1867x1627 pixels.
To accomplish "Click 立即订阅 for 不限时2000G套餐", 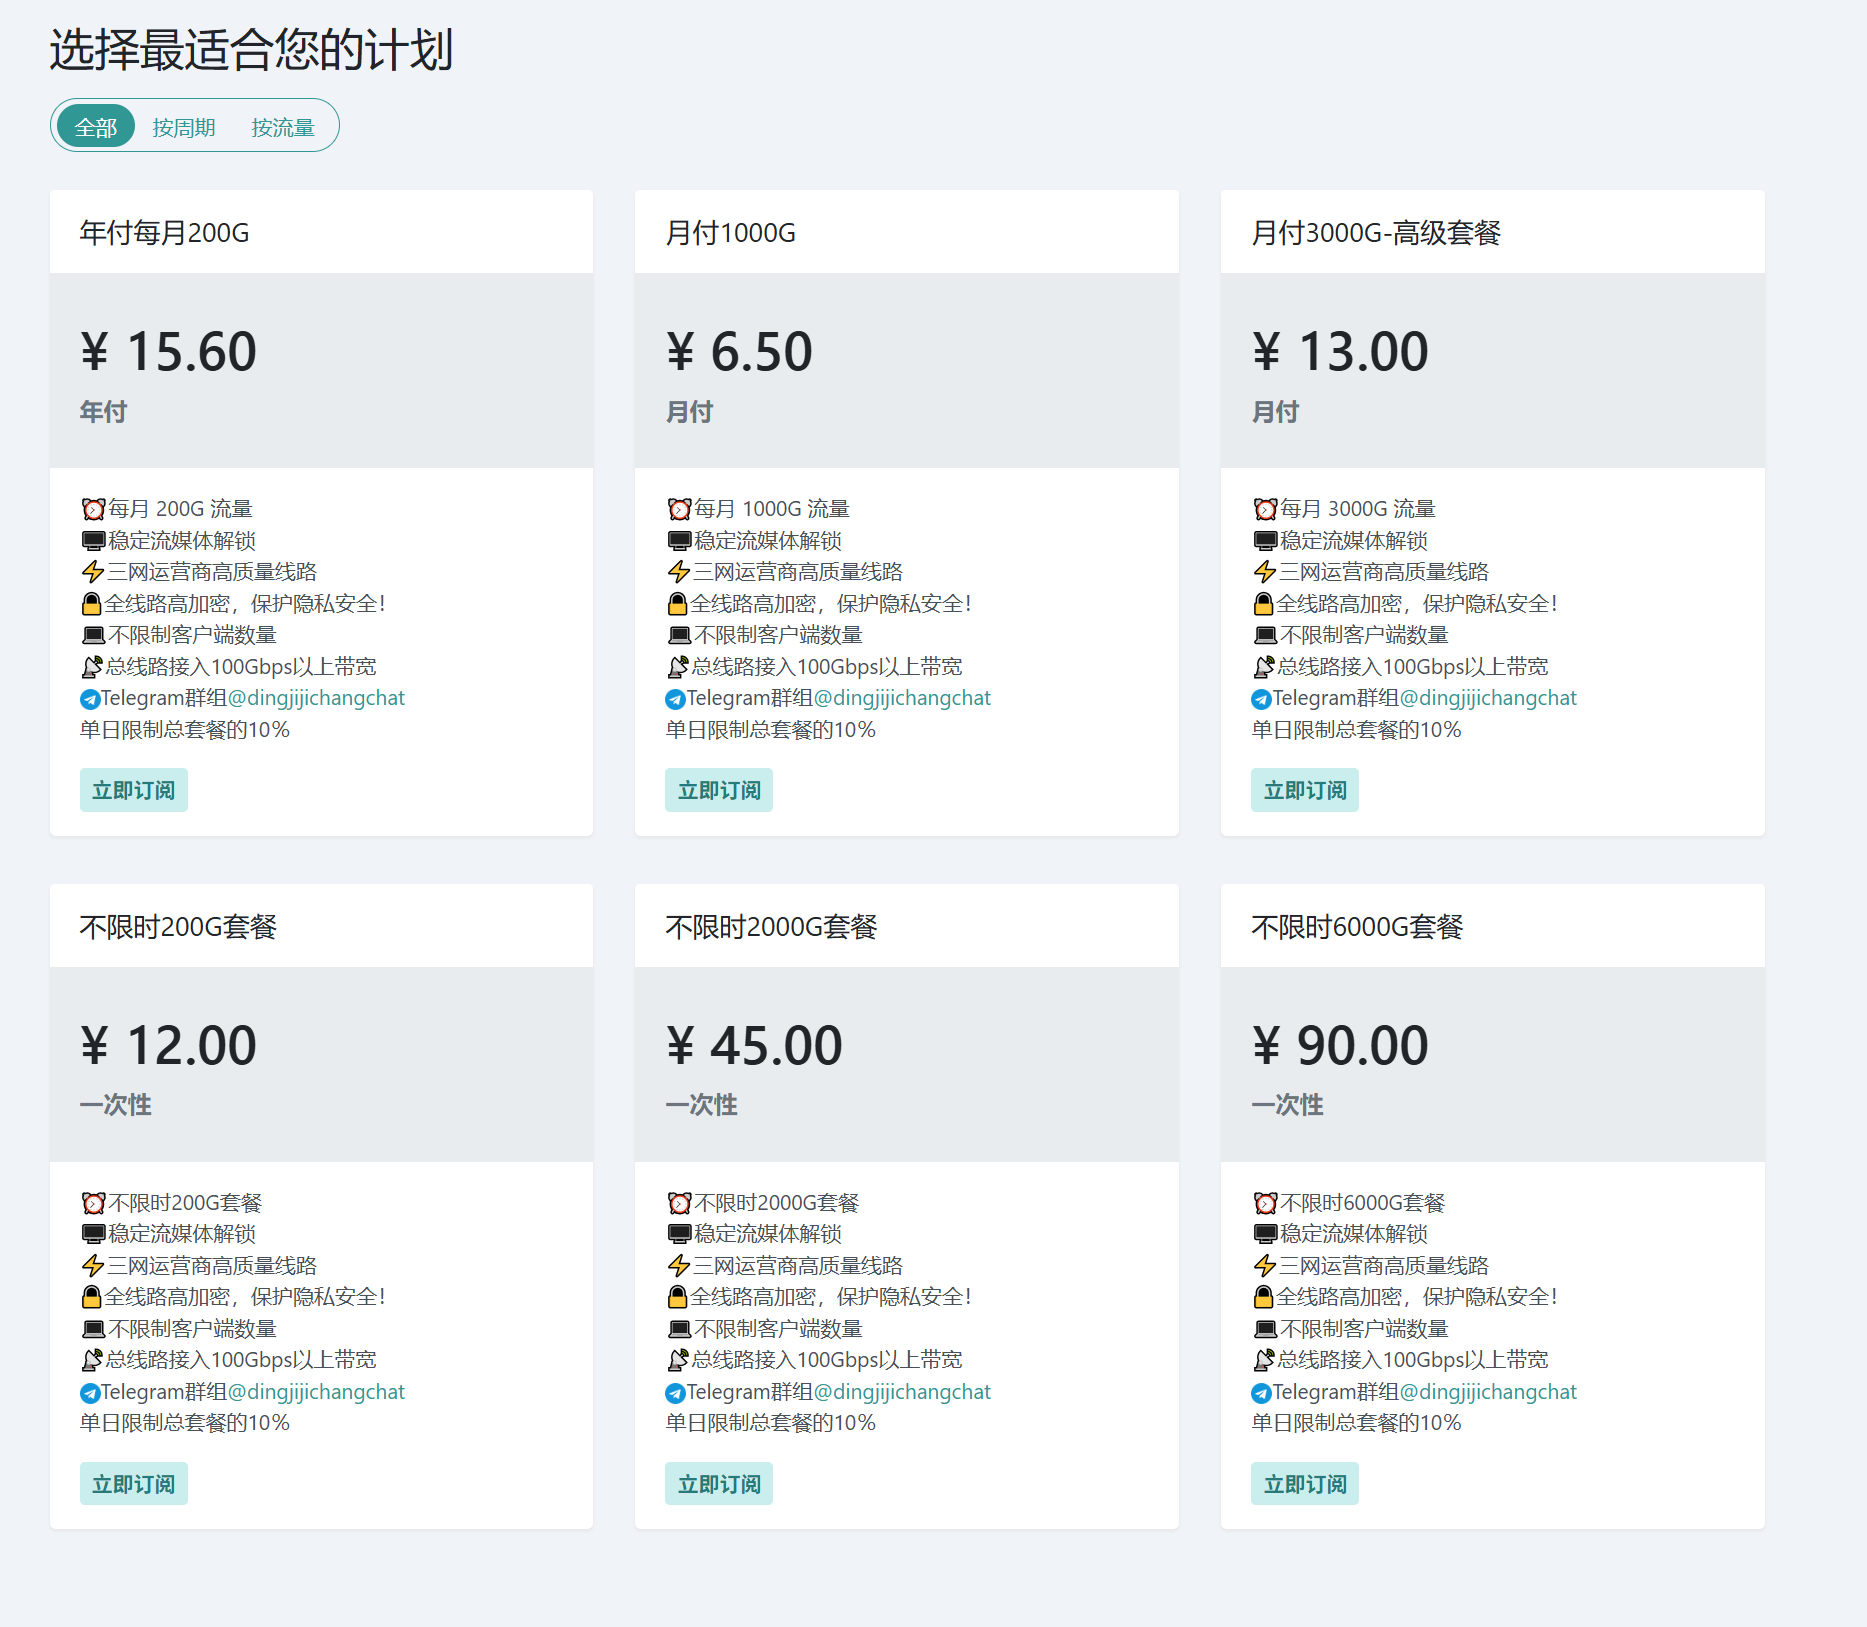I will [719, 1484].
